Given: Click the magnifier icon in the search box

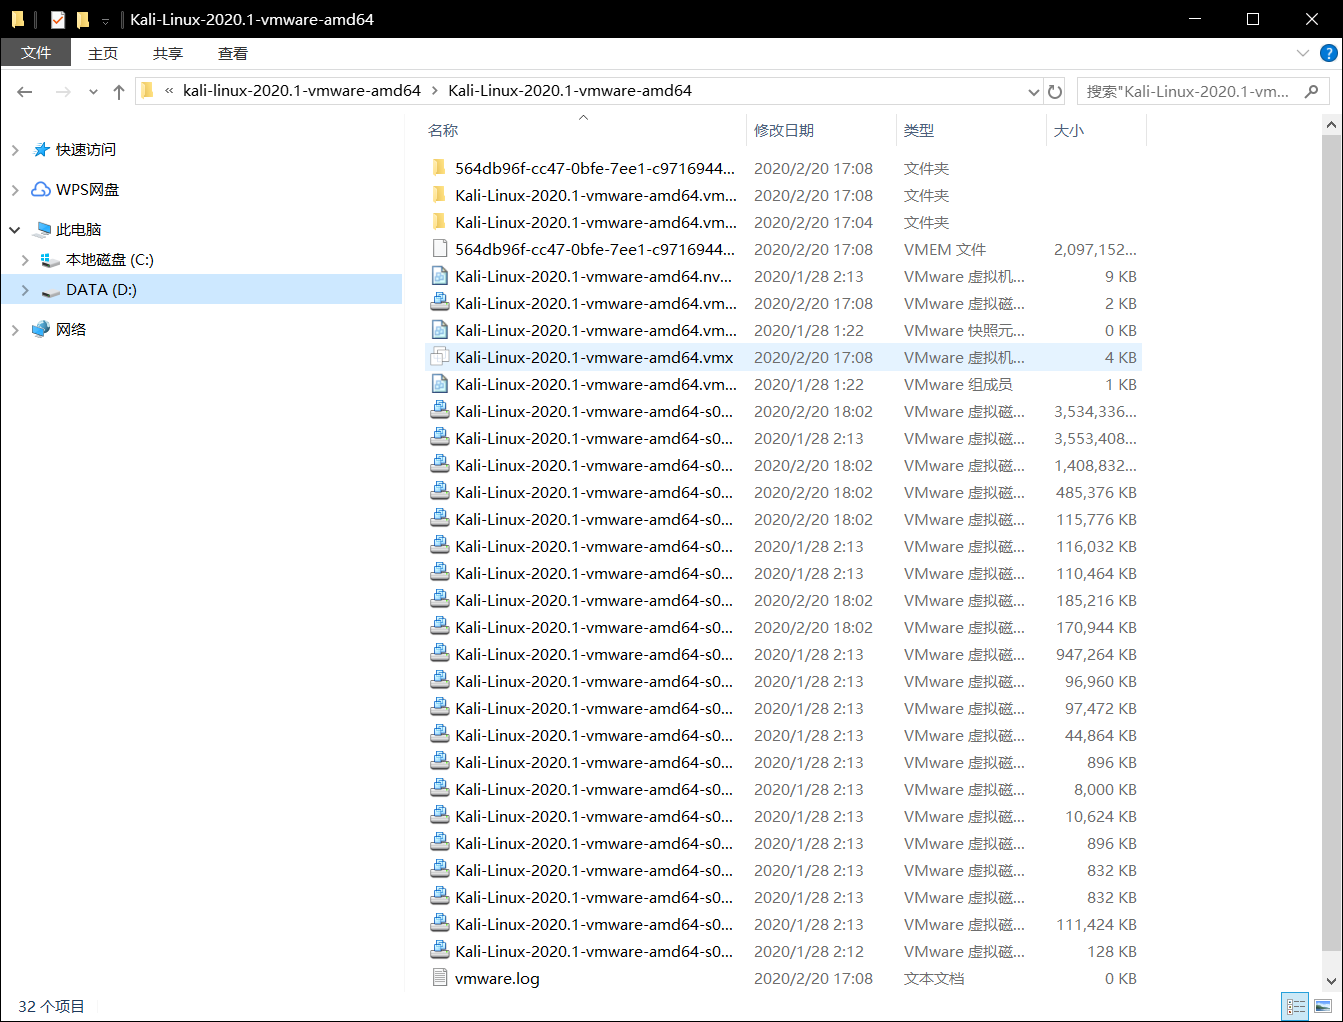Looking at the screenshot, I should click(x=1311, y=91).
